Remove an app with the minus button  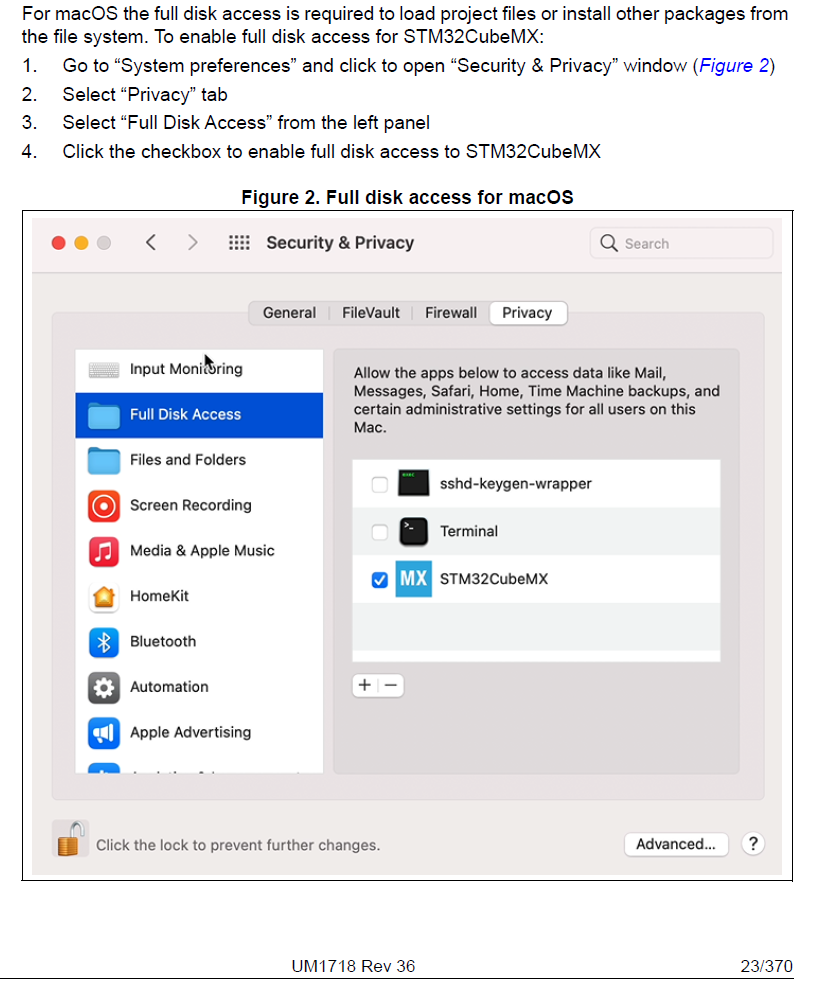[391, 685]
